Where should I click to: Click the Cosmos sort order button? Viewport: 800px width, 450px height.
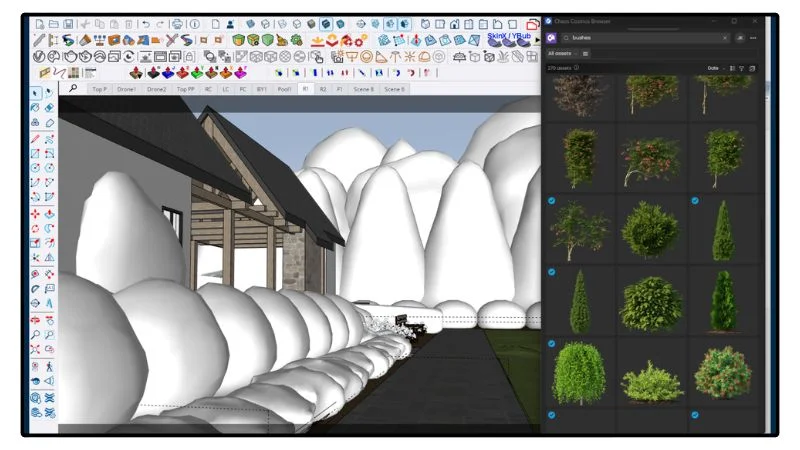[732, 68]
